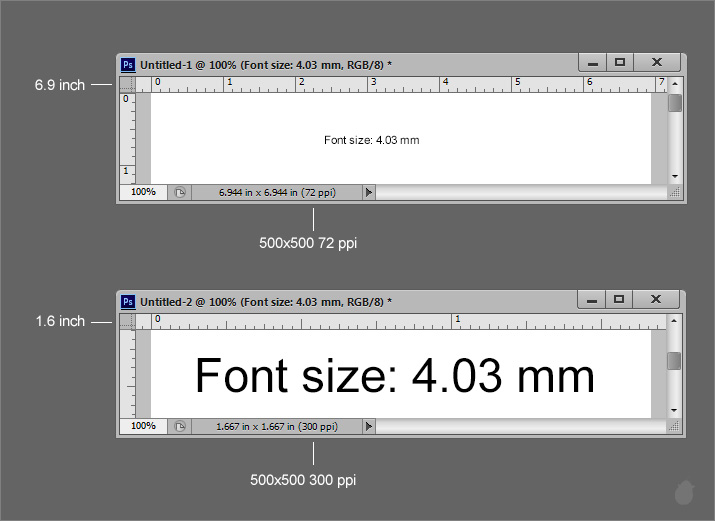715x521 pixels.
Task: Click the 6.944 in x 6.944 in document info
Action: tap(275, 192)
